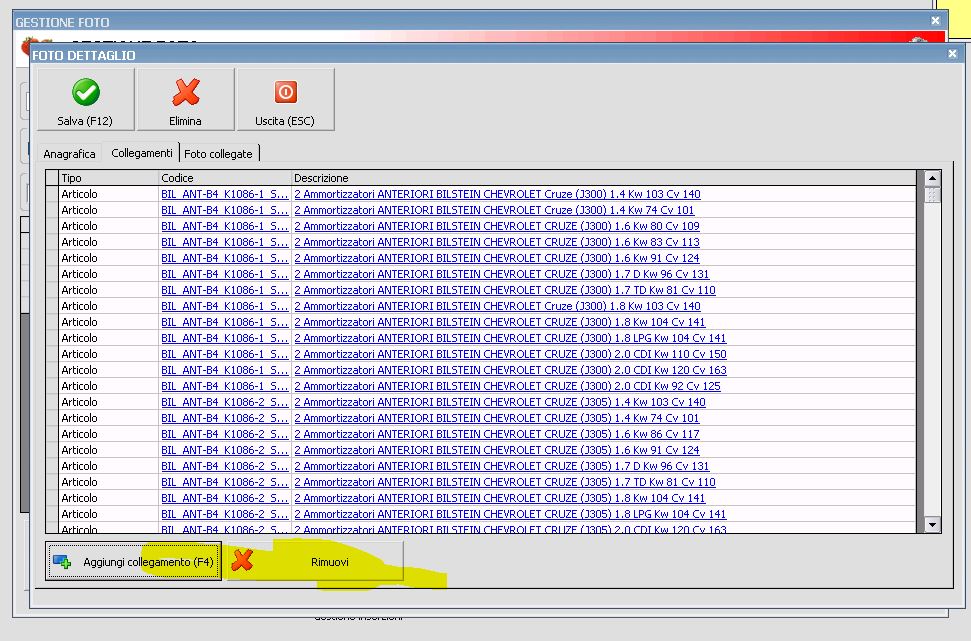
Task: Open link CRUZE (J300) 2.0 CDI Kw 120 Cv 163
Action: [x=510, y=370]
